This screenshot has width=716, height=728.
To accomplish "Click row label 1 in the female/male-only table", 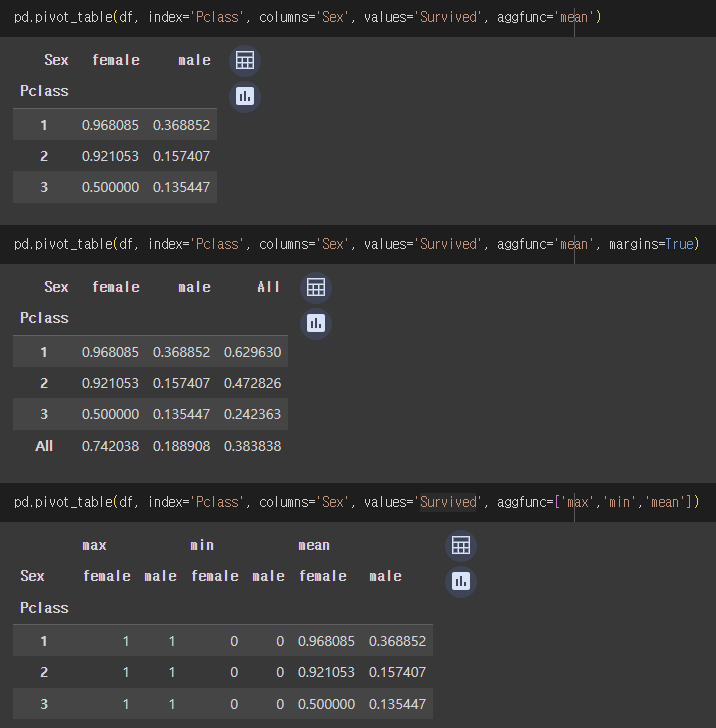I will point(44,125).
